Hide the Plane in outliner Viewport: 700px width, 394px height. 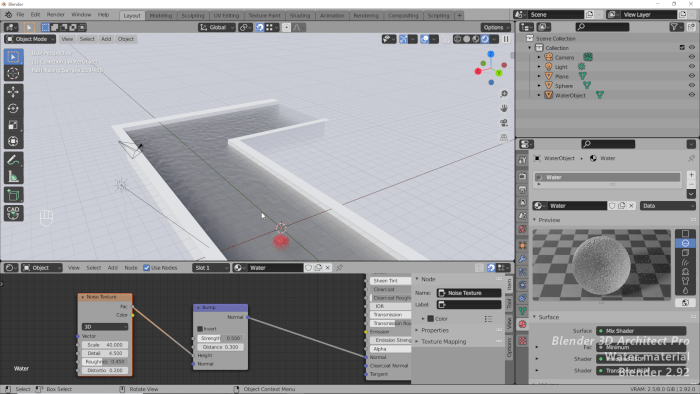click(692, 76)
